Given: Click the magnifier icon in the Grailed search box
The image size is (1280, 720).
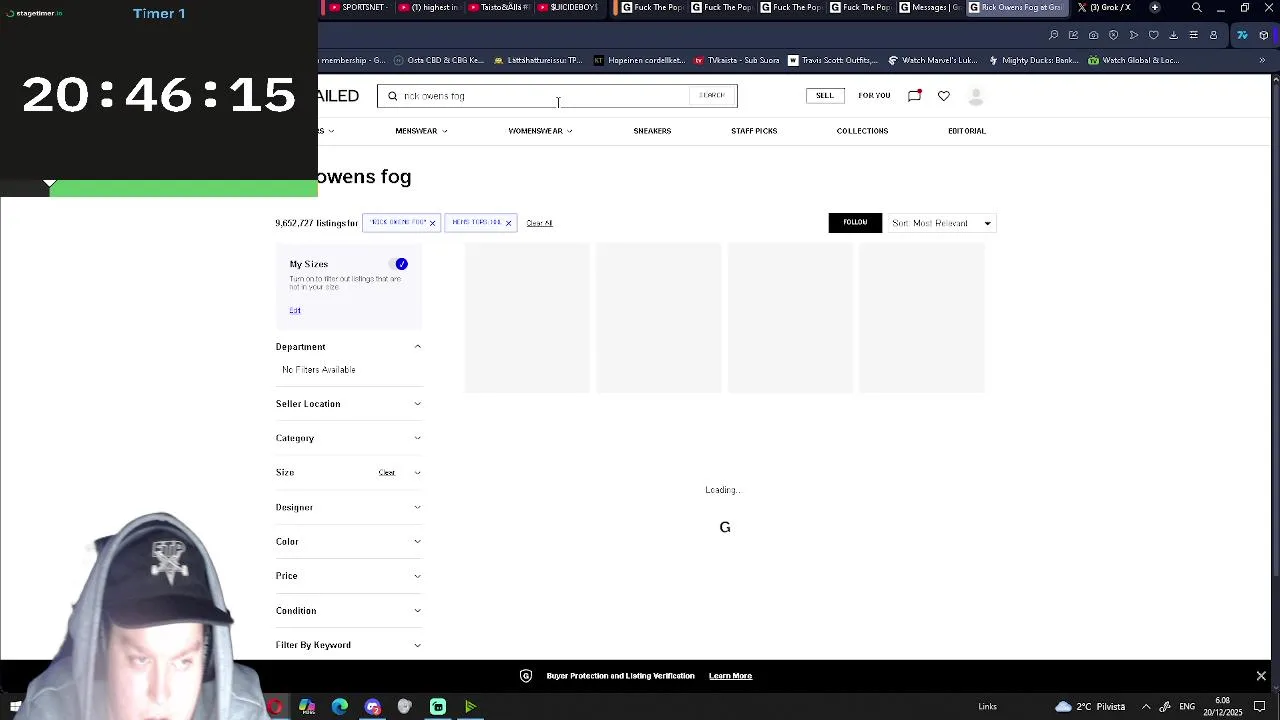Looking at the screenshot, I should tap(393, 96).
